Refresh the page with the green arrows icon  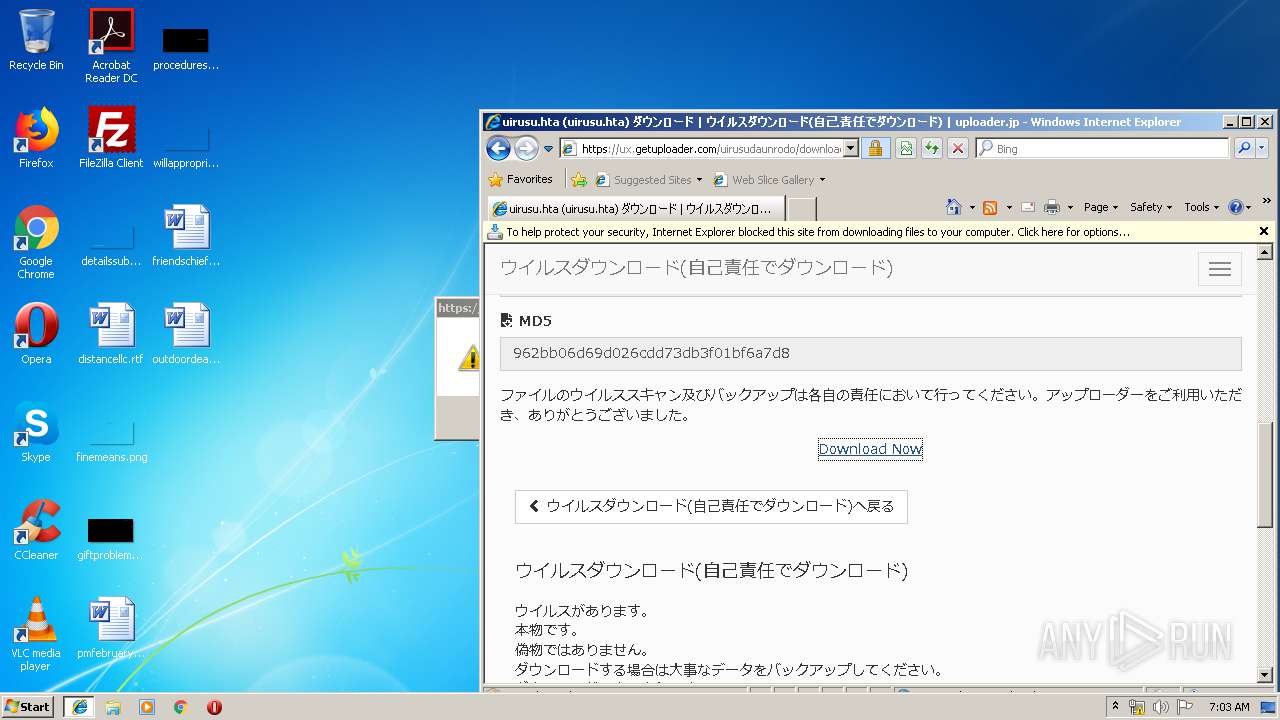(931, 148)
